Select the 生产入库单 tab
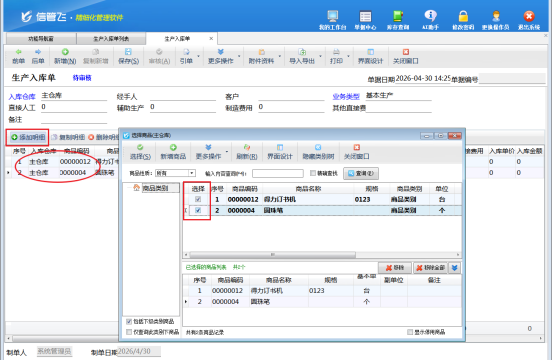 [177, 39]
